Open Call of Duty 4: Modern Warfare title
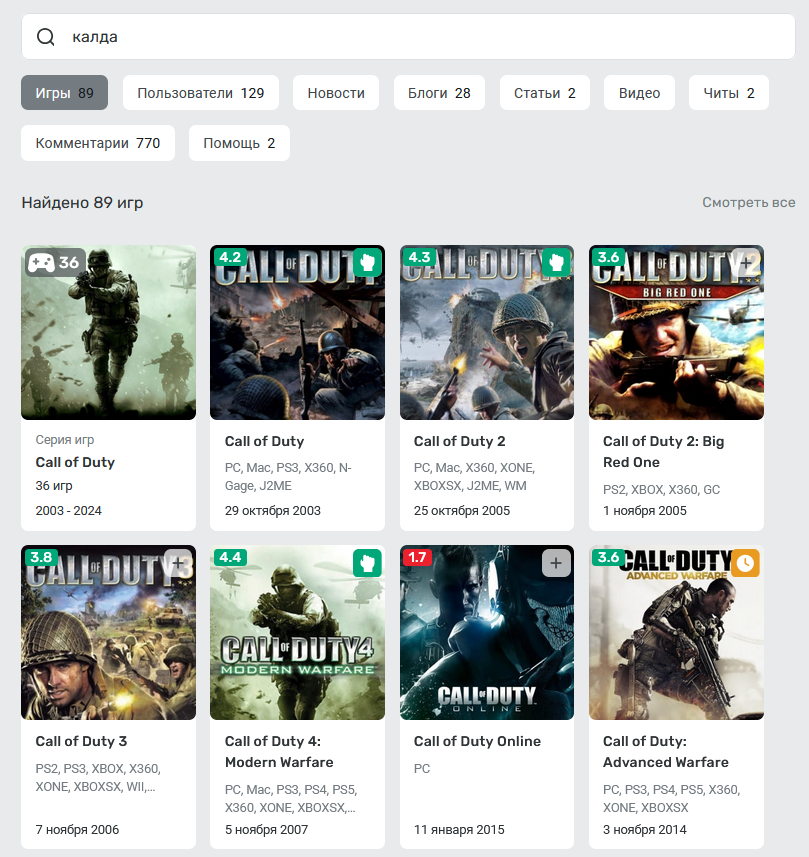The image size is (809, 857). tap(279, 752)
